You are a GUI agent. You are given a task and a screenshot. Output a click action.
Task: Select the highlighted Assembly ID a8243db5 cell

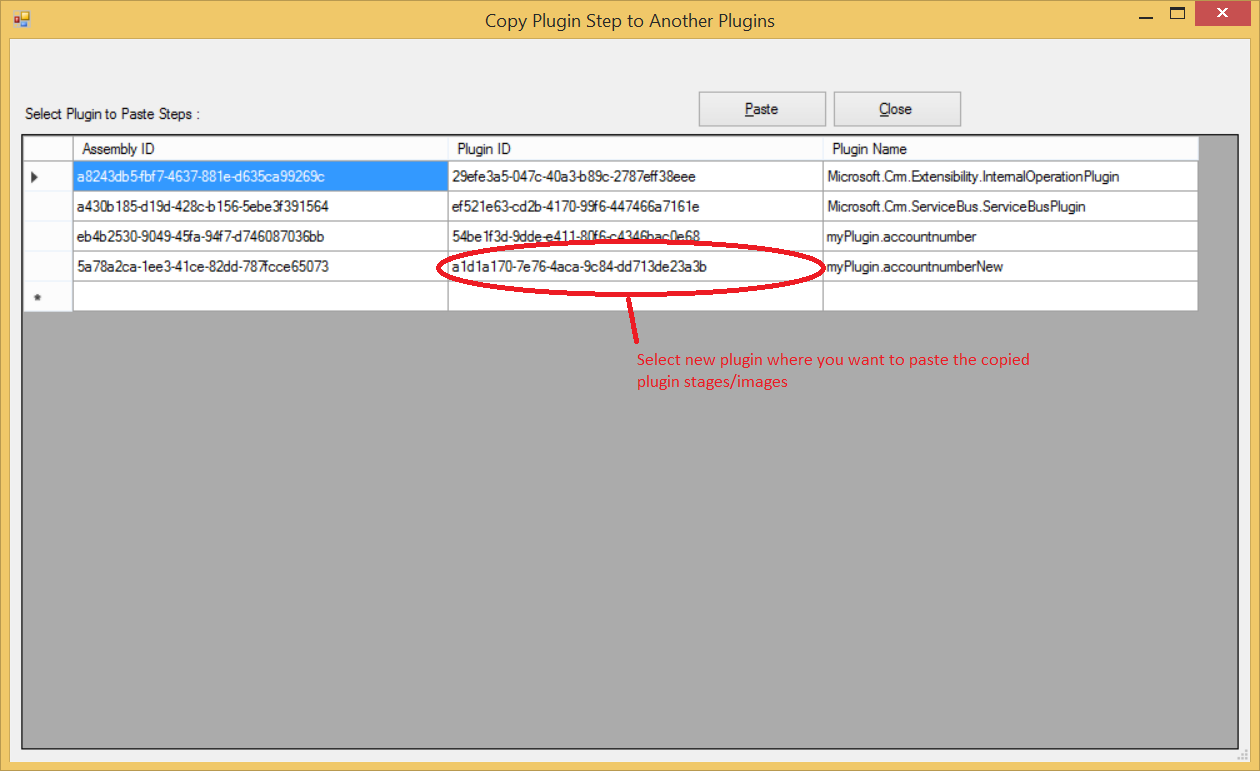[x=260, y=176]
